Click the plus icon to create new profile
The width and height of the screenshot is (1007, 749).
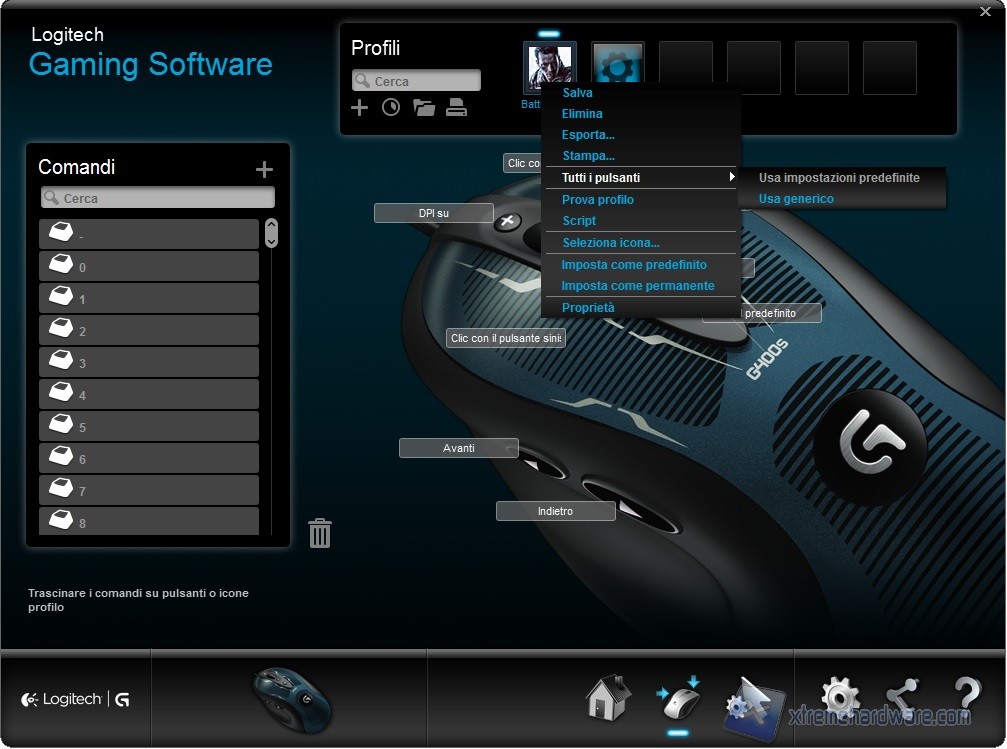coord(360,108)
